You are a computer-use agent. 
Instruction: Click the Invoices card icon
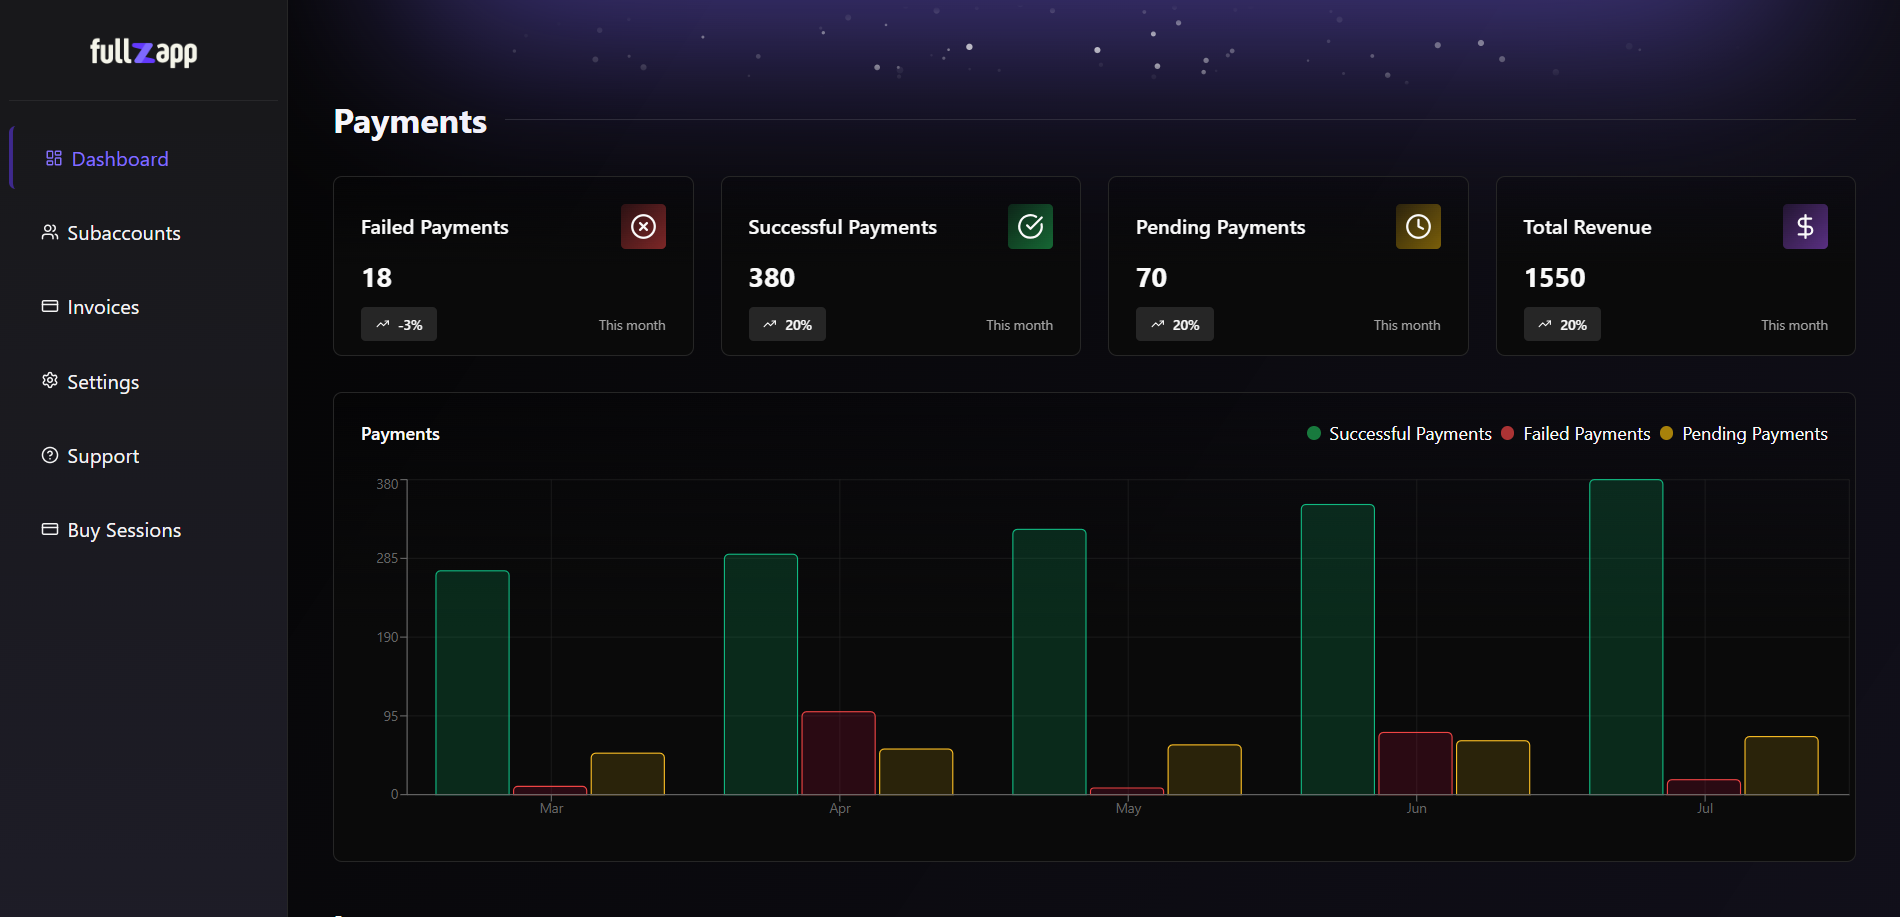(49, 306)
